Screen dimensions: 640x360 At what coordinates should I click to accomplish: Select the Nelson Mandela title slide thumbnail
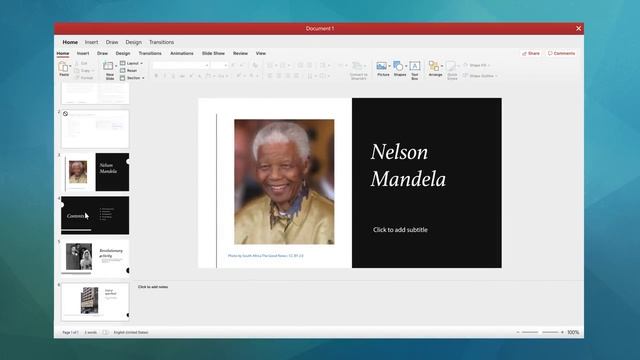(95, 172)
